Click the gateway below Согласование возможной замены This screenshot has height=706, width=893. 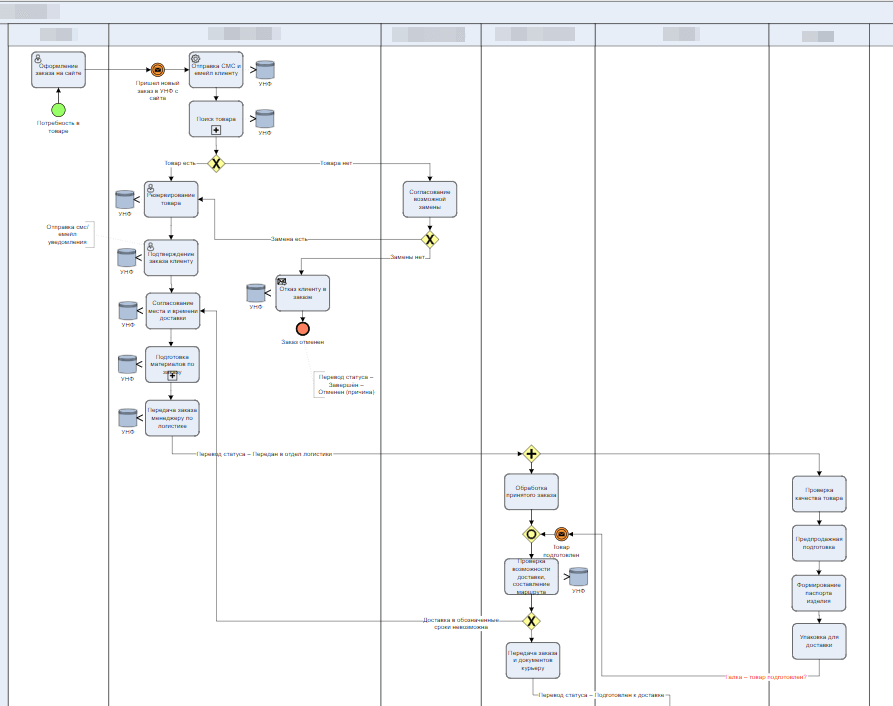(x=430, y=239)
